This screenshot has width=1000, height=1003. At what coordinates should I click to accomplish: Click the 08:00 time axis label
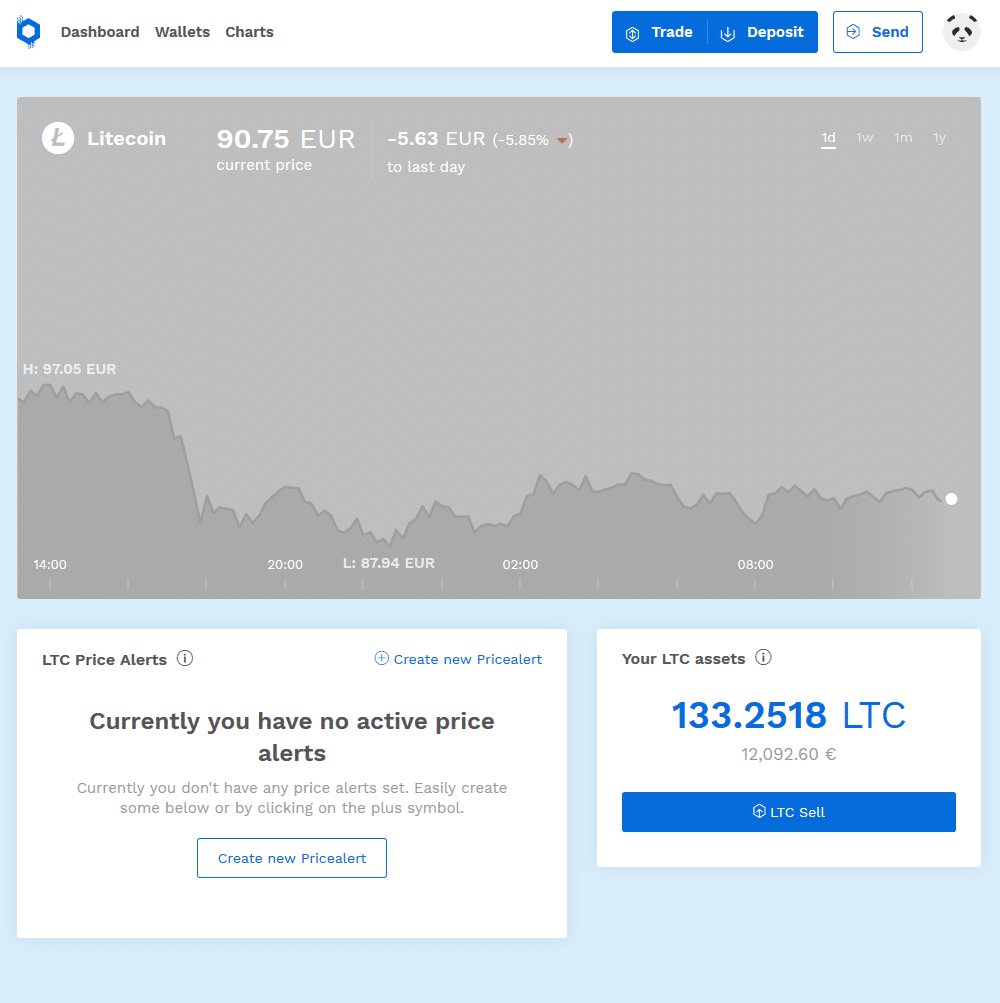point(756,565)
